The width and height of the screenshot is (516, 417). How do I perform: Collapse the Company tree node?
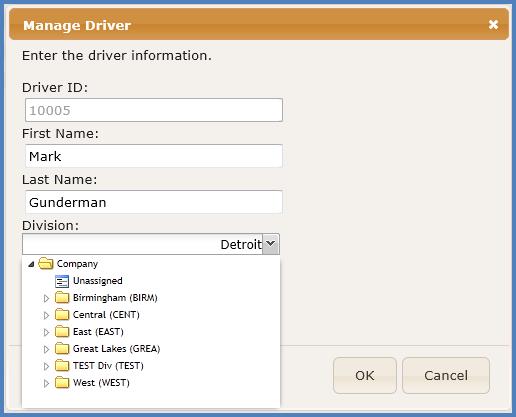click(31, 264)
